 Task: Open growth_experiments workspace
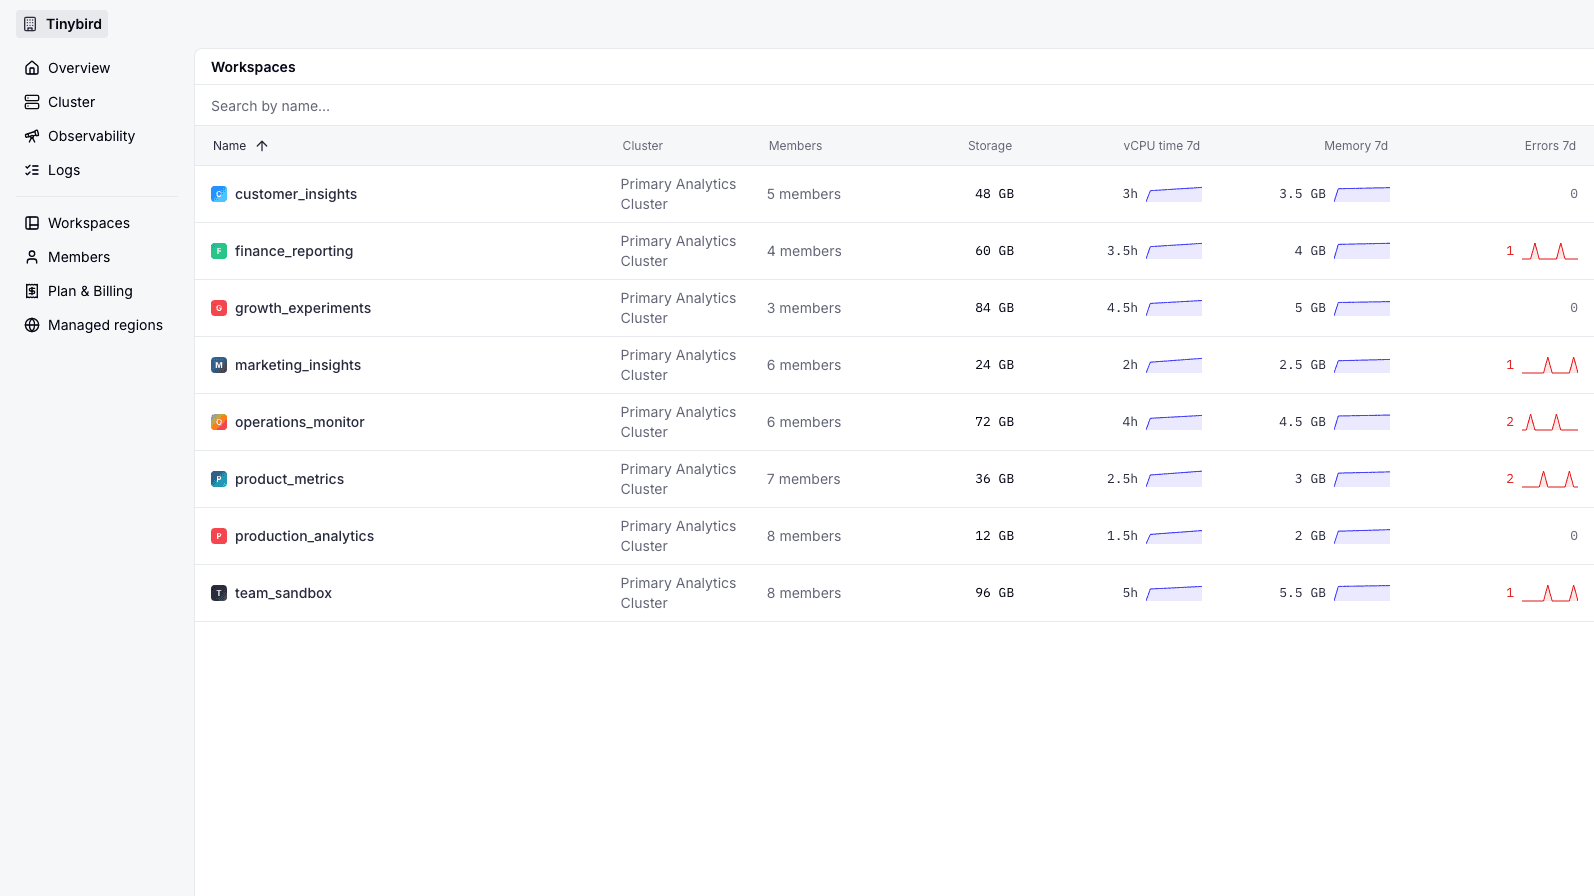tap(303, 308)
